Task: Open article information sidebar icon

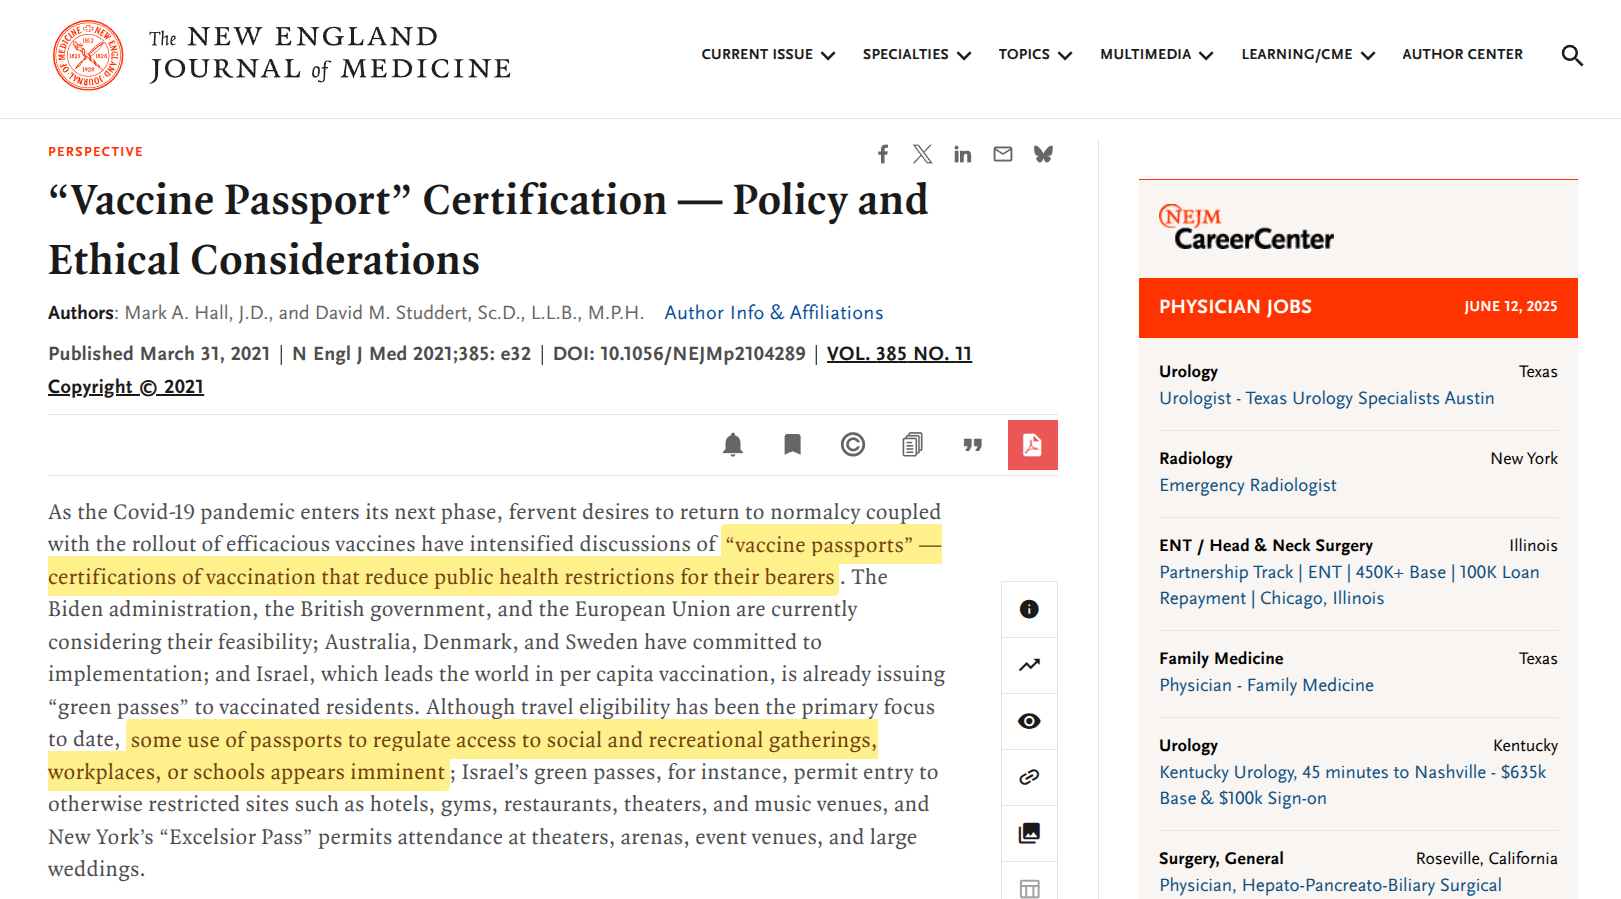Action: coord(1029,609)
